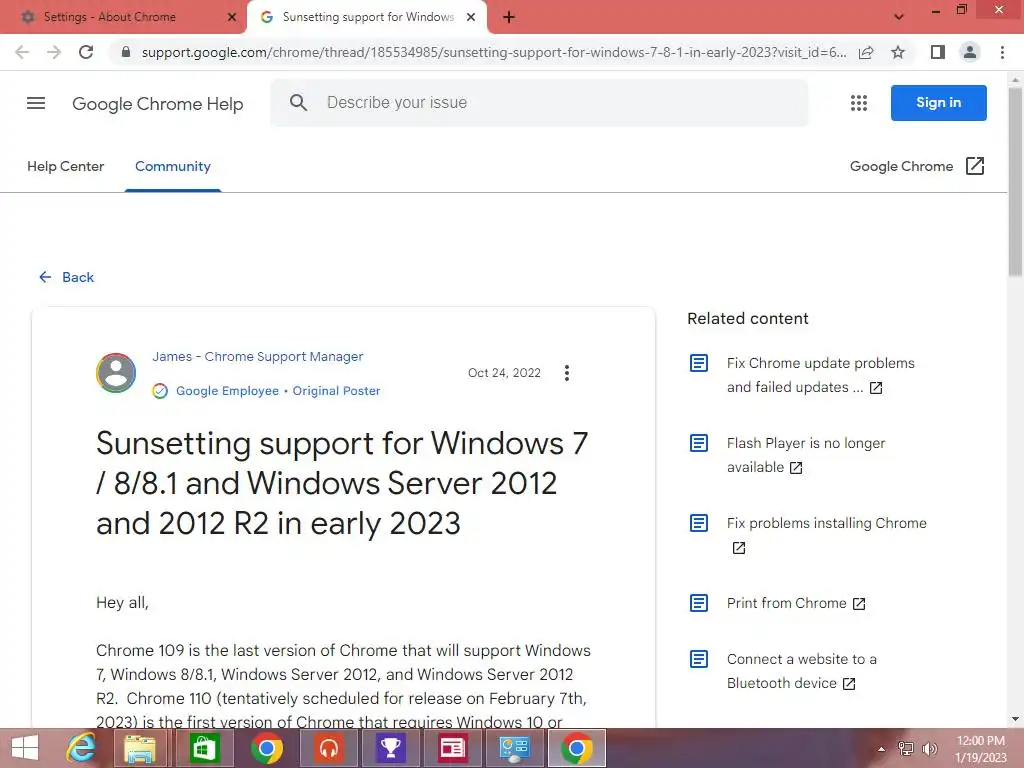Open a new browser tab
Viewport: 1024px width, 768px height.
(509, 17)
